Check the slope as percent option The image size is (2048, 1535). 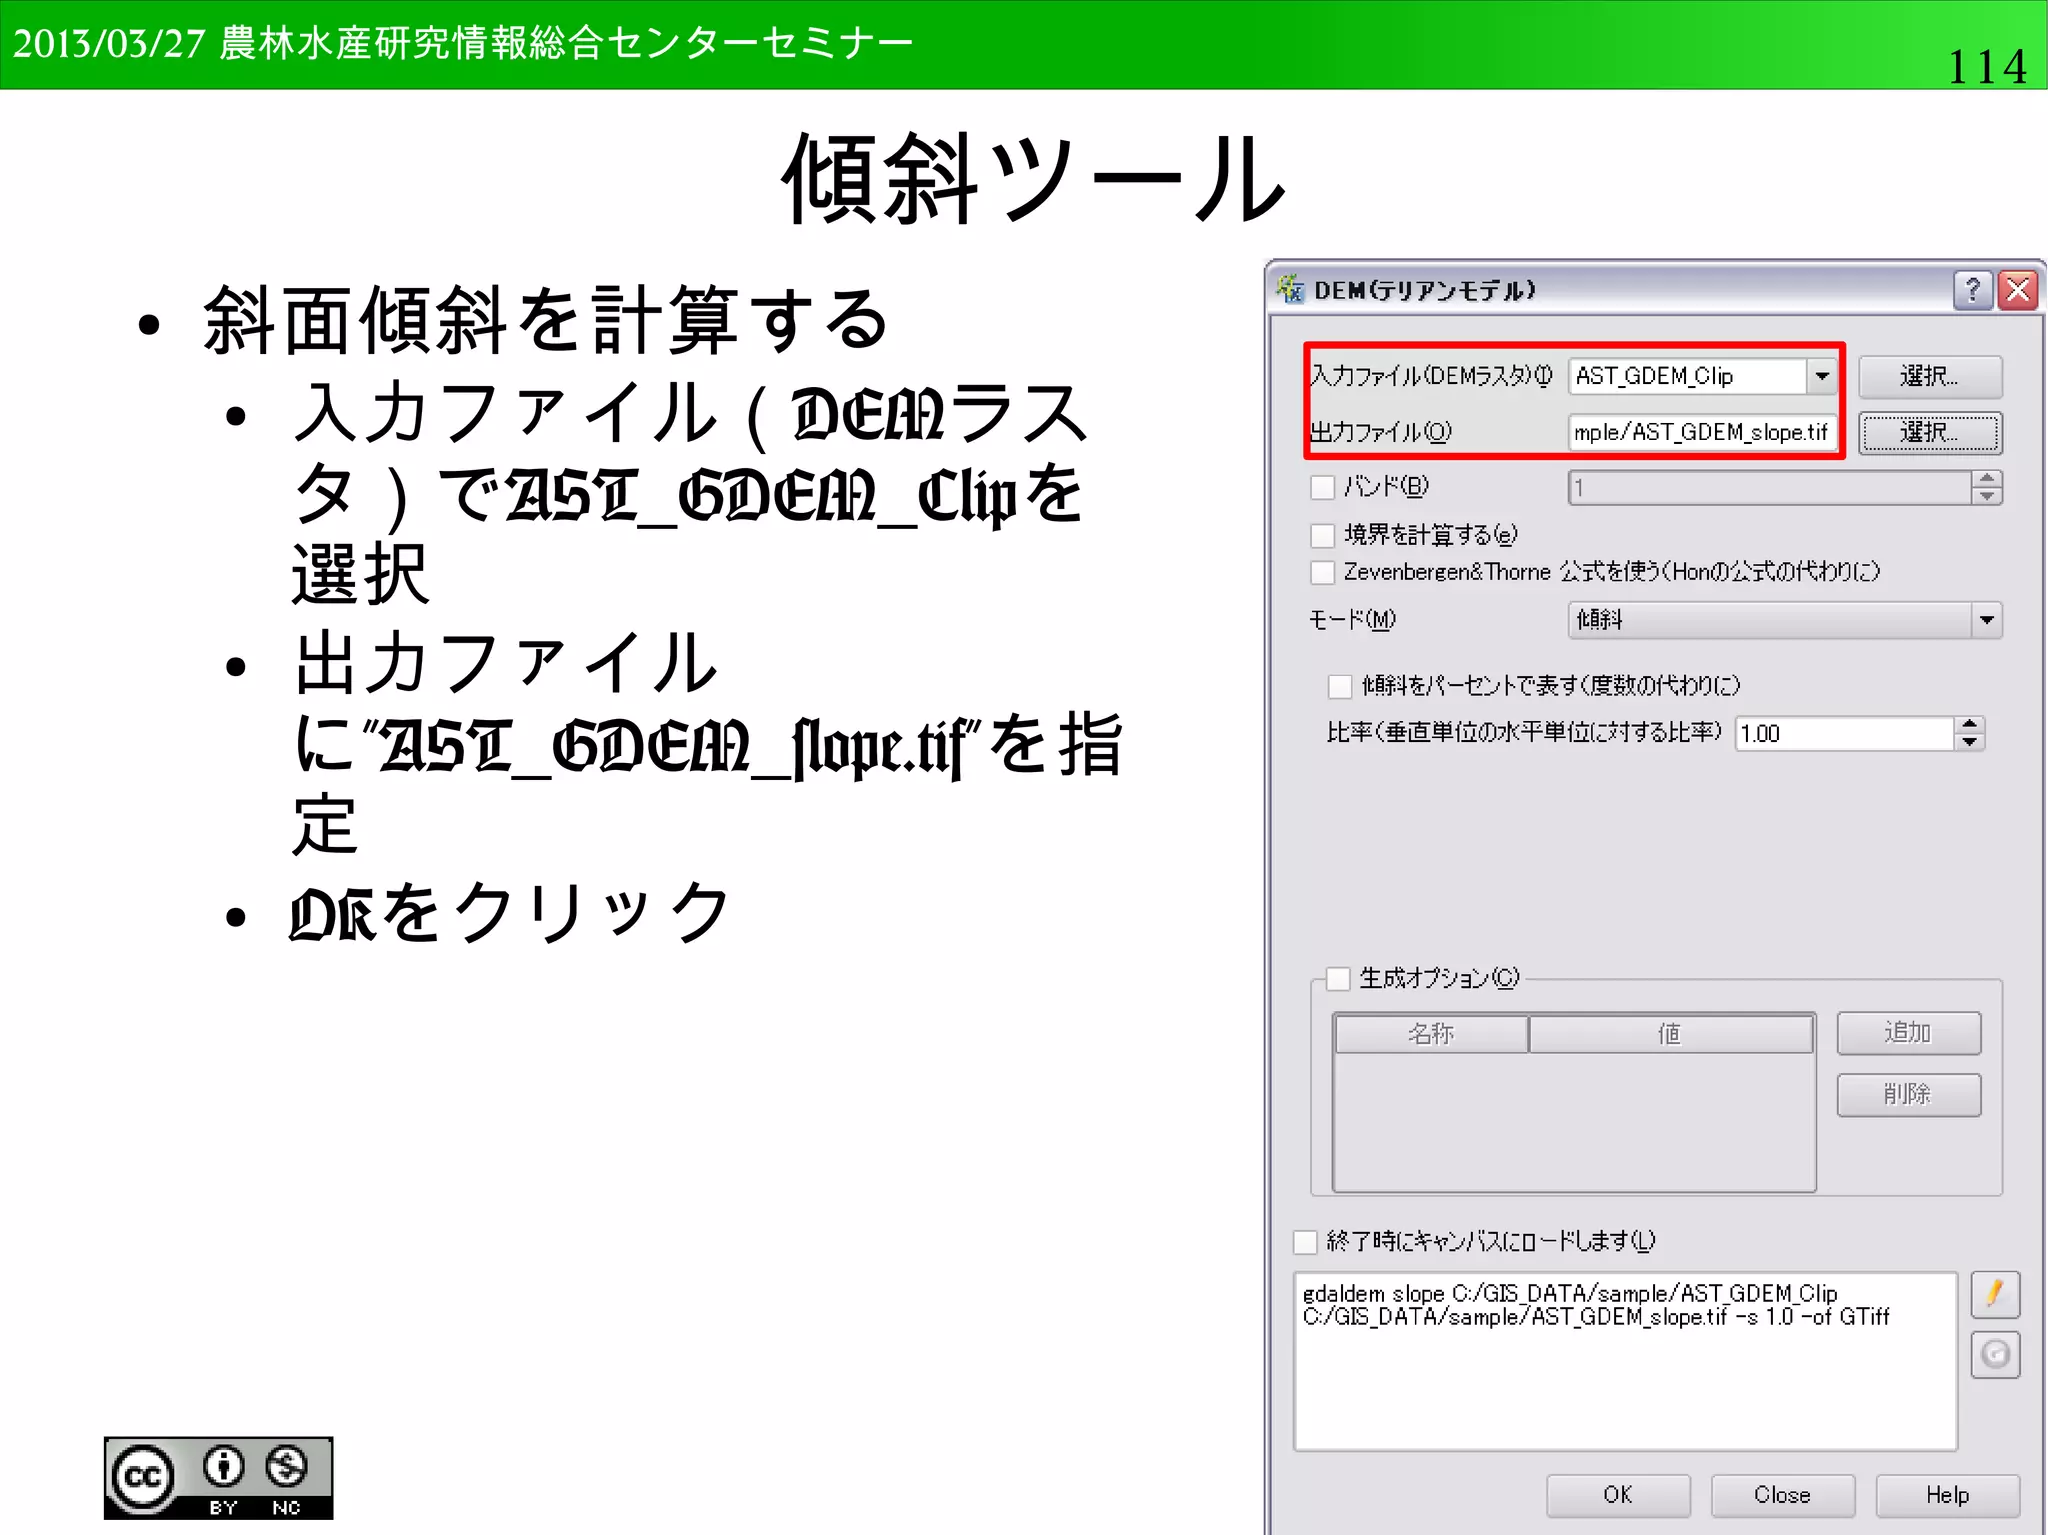click(x=1340, y=686)
